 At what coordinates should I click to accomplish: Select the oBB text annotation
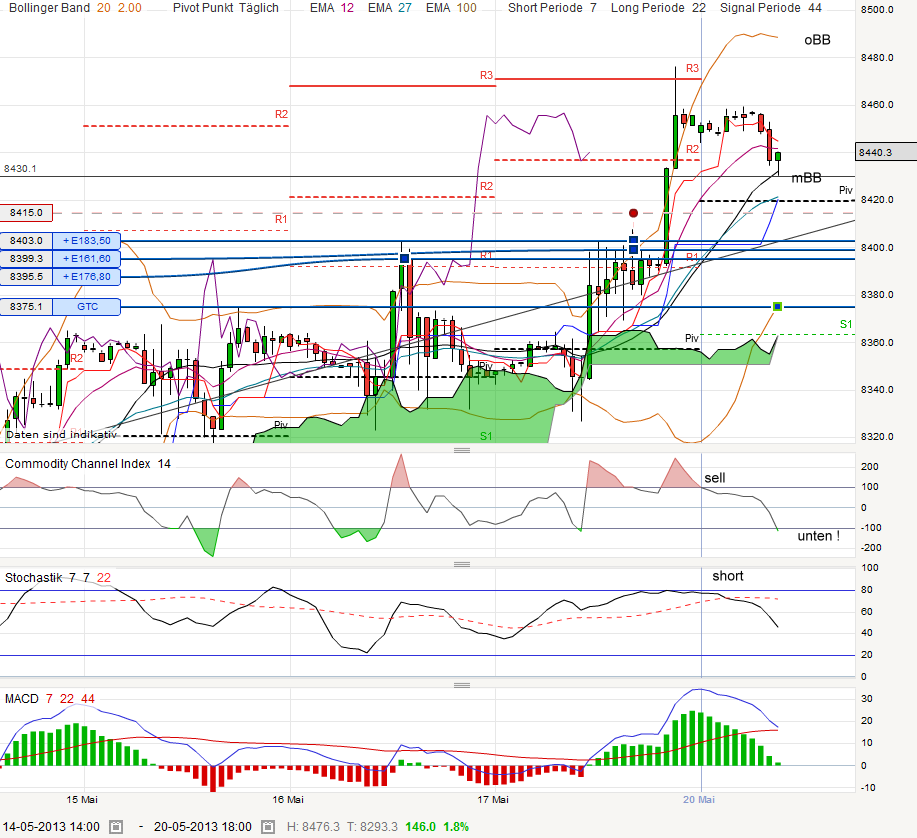(817, 40)
